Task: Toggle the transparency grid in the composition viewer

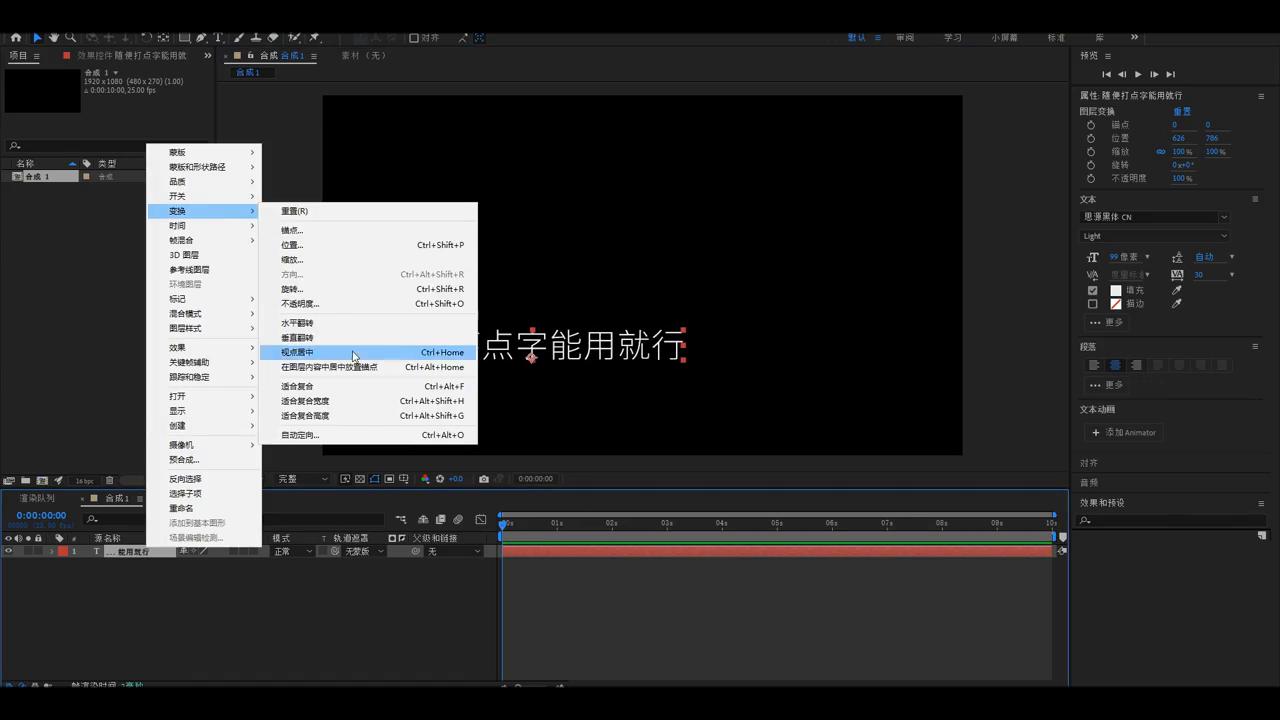Action: click(x=359, y=478)
